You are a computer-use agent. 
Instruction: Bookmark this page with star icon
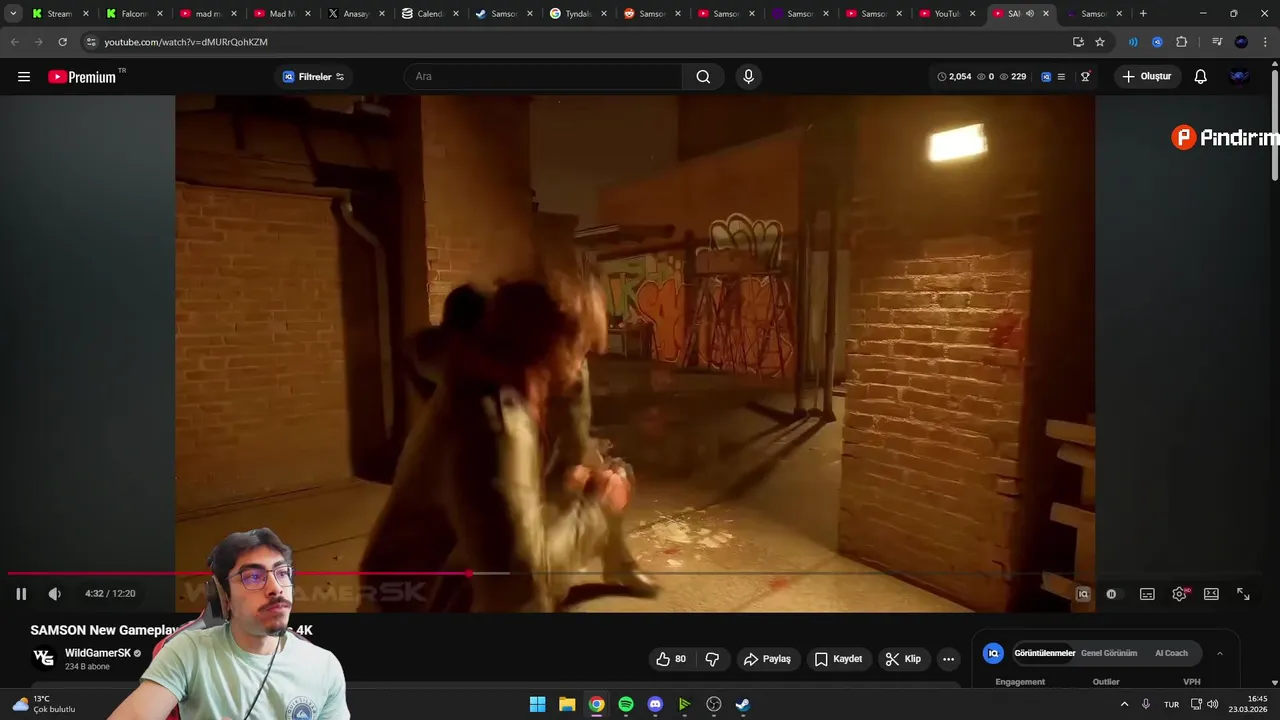click(x=1100, y=42)
